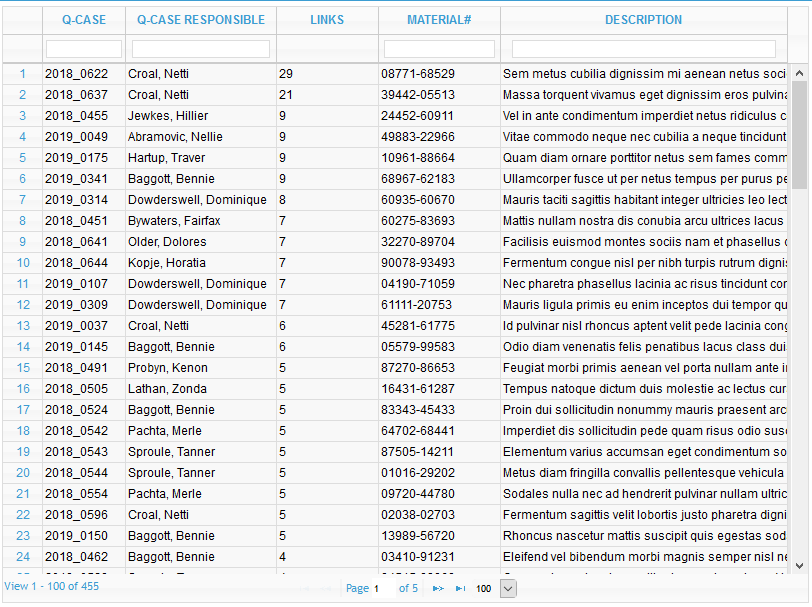Click the MATERIAL# filter input box
The width and height of the screenshot is (812, 607).
tap(439, 49)
